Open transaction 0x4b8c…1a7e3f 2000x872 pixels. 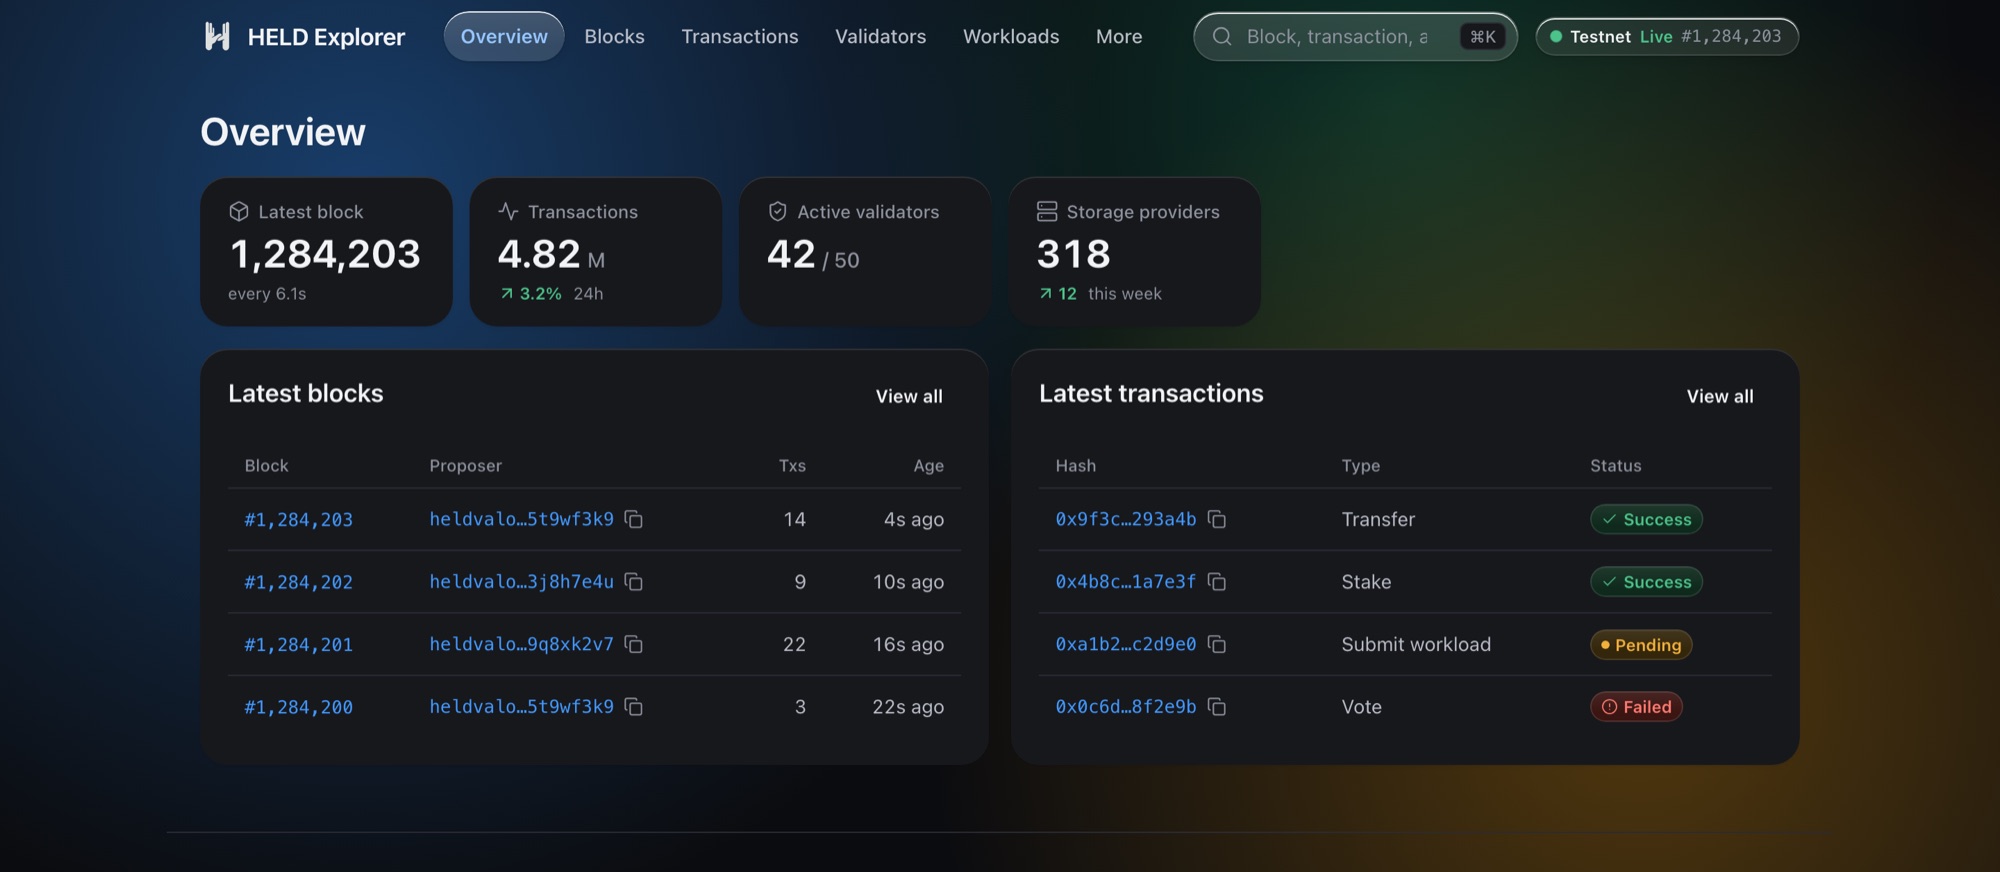click(1126, 582)
